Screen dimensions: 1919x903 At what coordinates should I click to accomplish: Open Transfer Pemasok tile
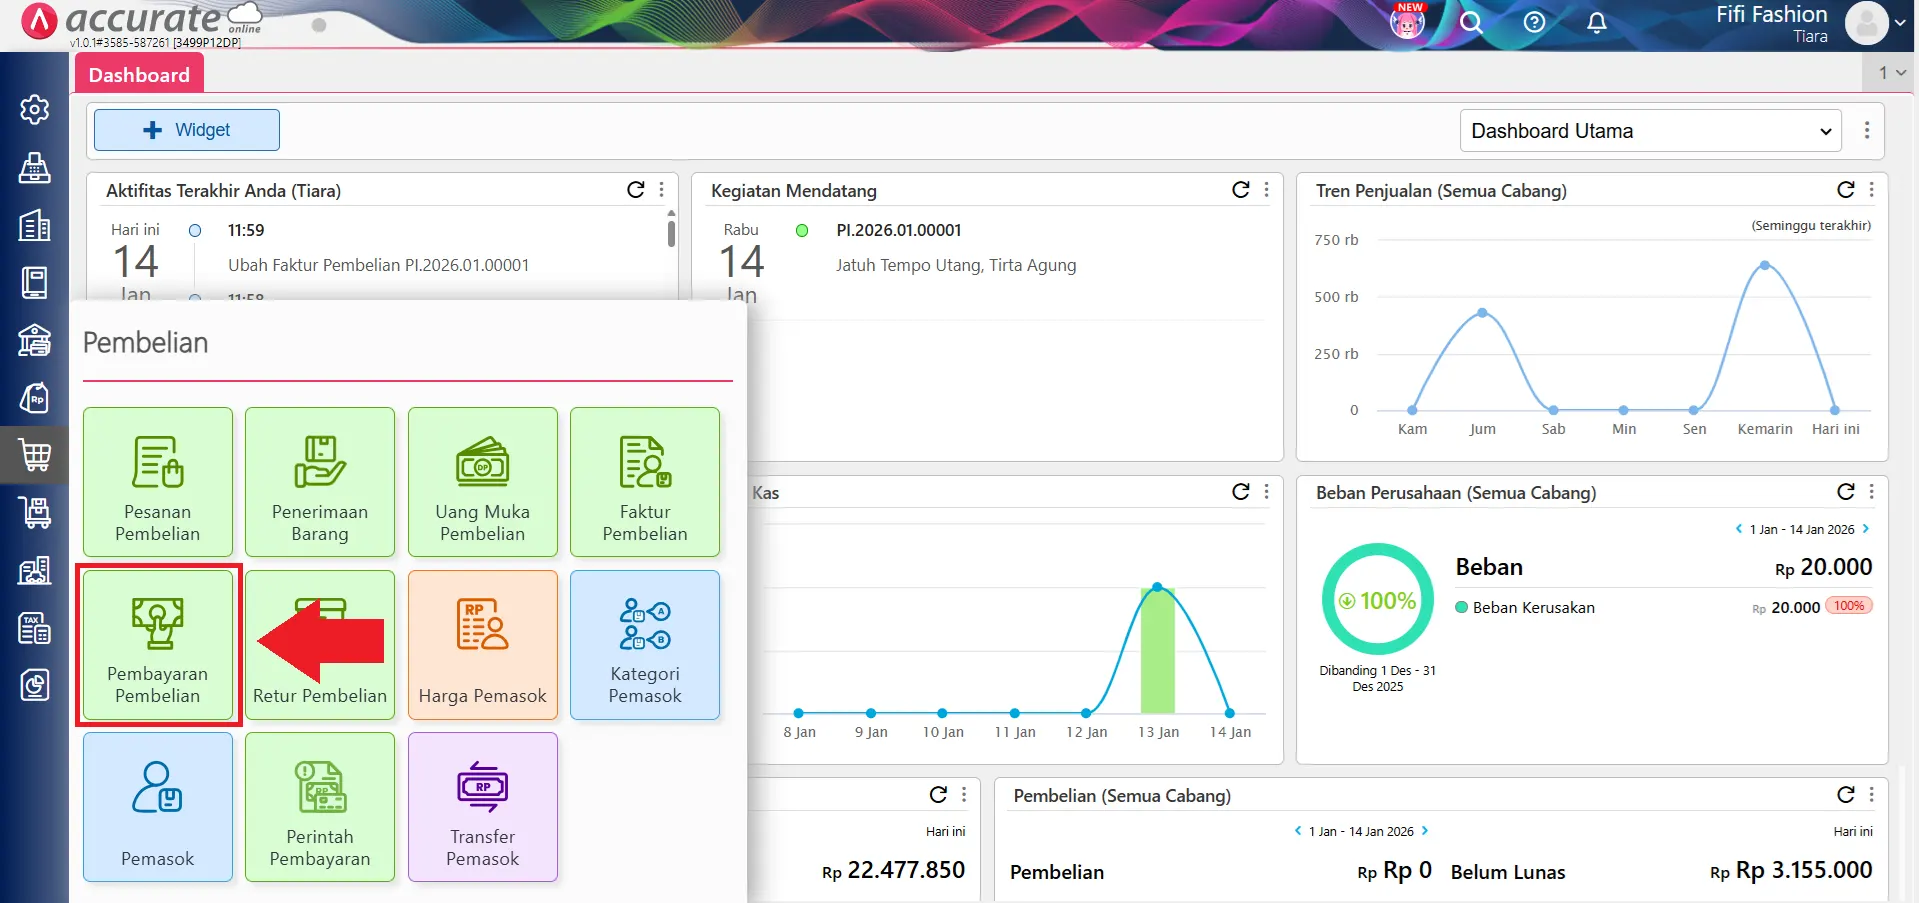click(482, 807)
